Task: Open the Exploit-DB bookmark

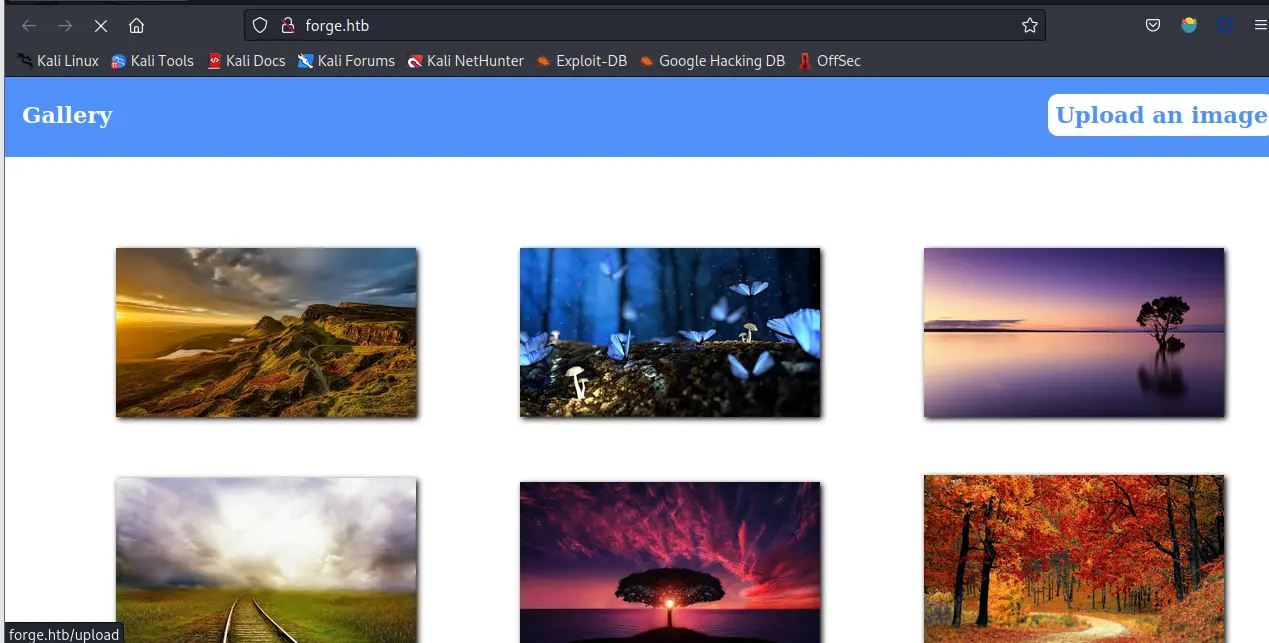Action: (581, 61)
